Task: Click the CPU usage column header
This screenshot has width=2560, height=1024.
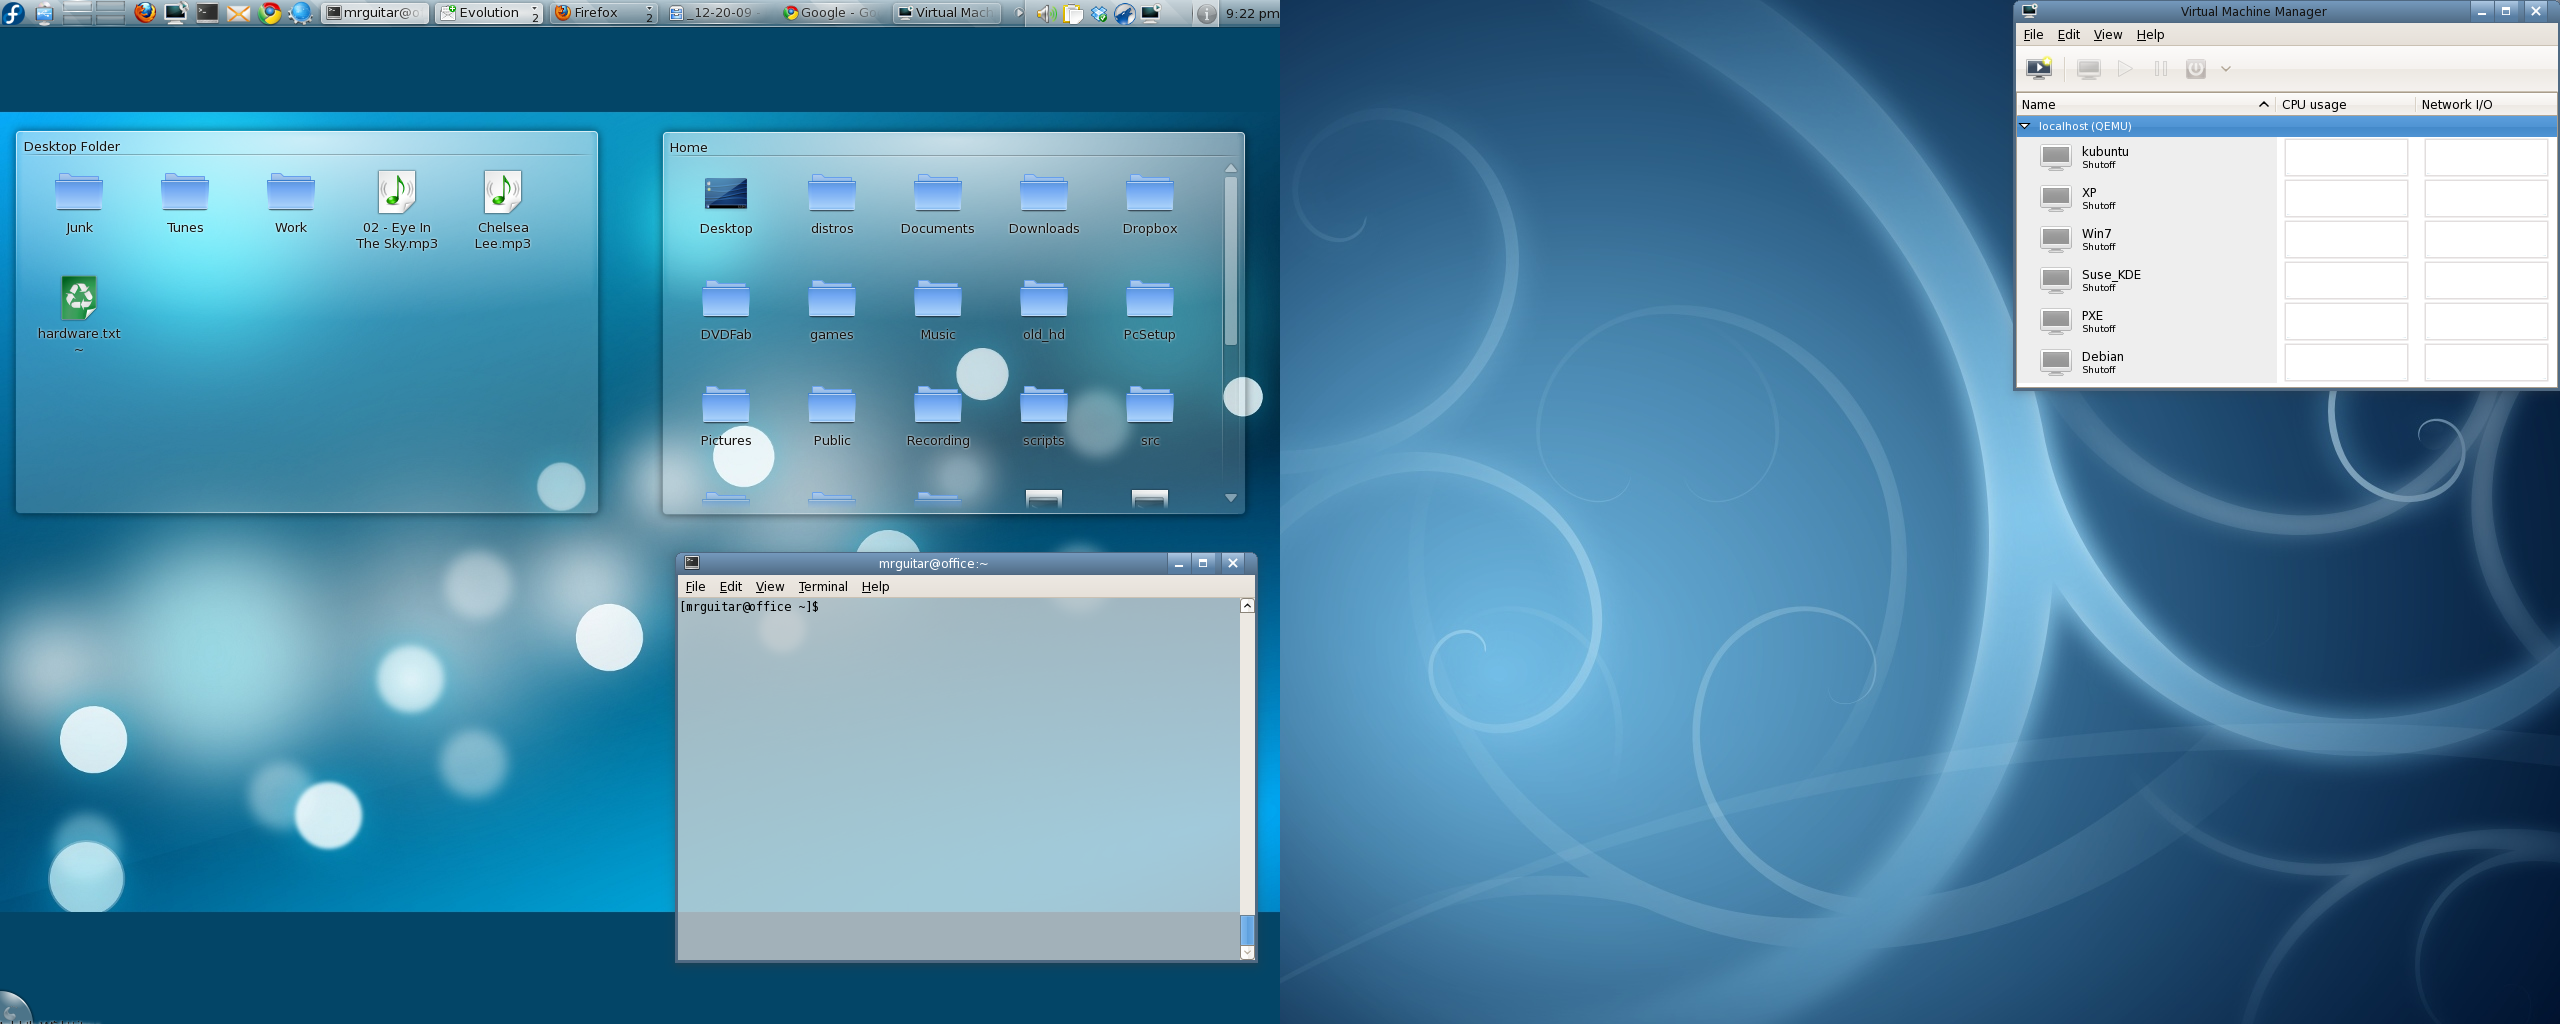Action: click(2345, 104)
